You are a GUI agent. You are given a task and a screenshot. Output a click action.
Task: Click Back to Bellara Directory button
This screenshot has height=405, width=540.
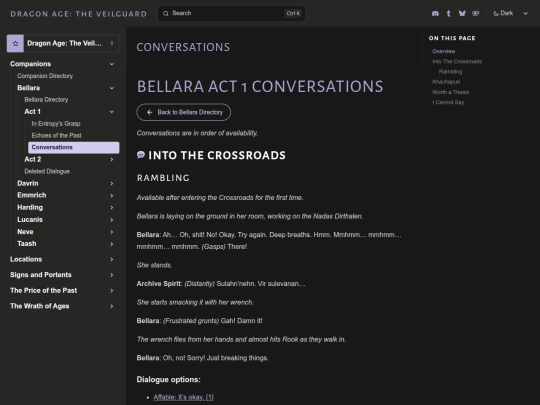tap(184, 112)
